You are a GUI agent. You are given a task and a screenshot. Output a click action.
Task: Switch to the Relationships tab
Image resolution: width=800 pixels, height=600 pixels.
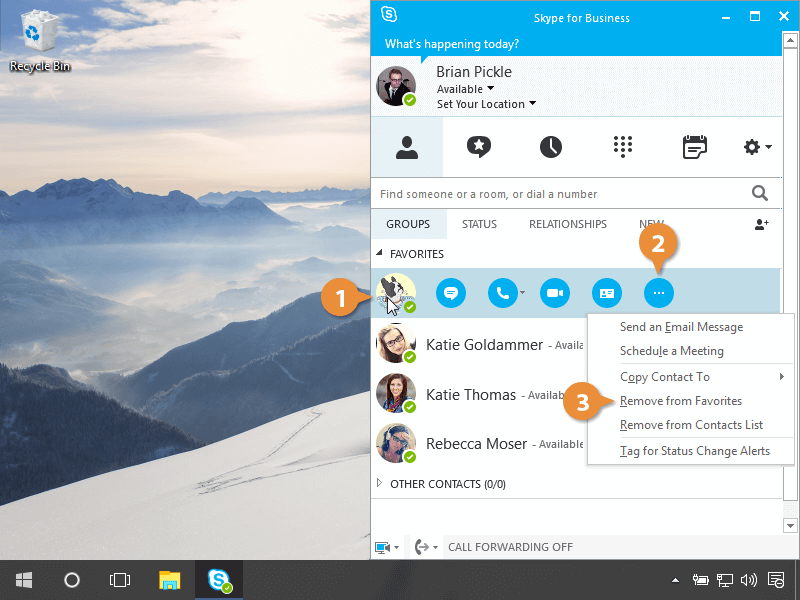point(567,225)
